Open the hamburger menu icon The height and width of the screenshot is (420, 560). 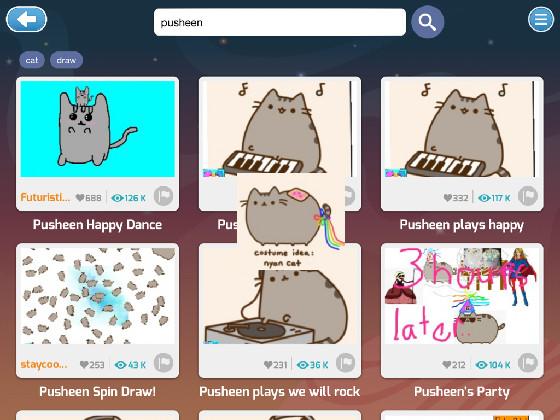tap(541, 19)
